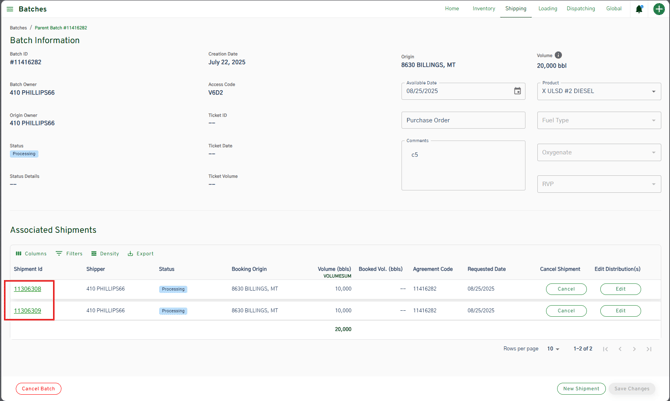This screenshot has height=401, width=670.
Task: Change table Density setting
Action: [105, 254]
